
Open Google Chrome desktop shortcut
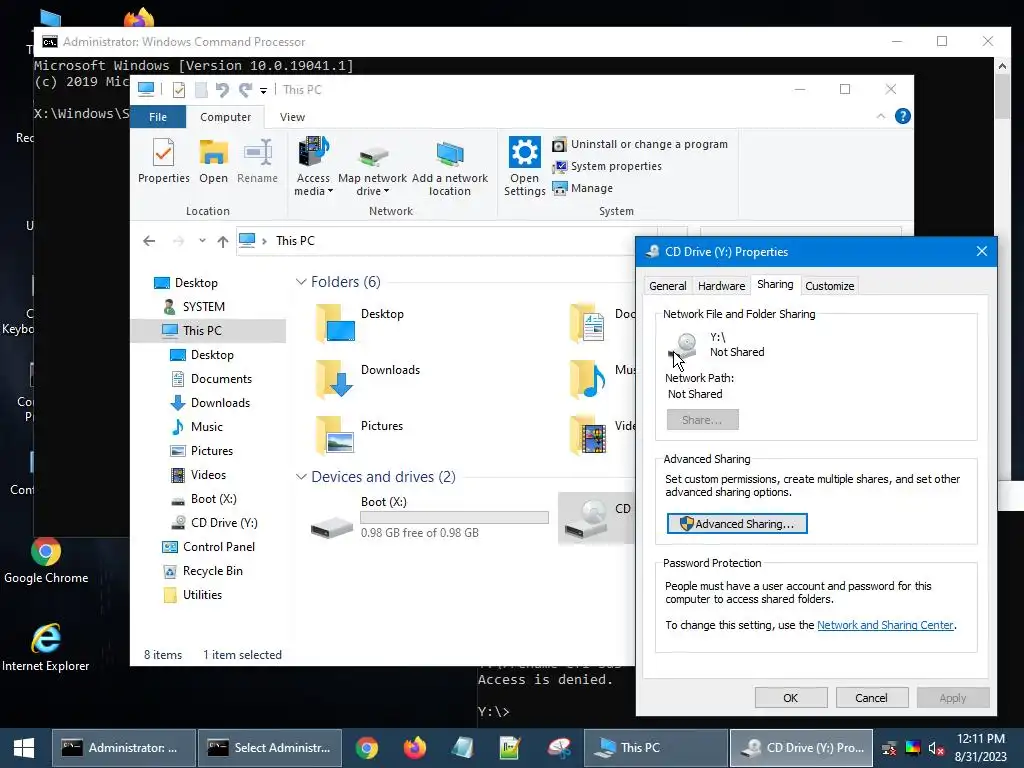[46, 560]
